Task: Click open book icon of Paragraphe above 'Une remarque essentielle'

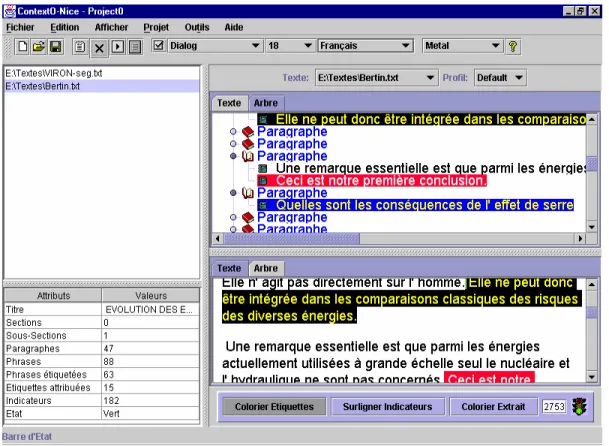Action: (248, 156)
